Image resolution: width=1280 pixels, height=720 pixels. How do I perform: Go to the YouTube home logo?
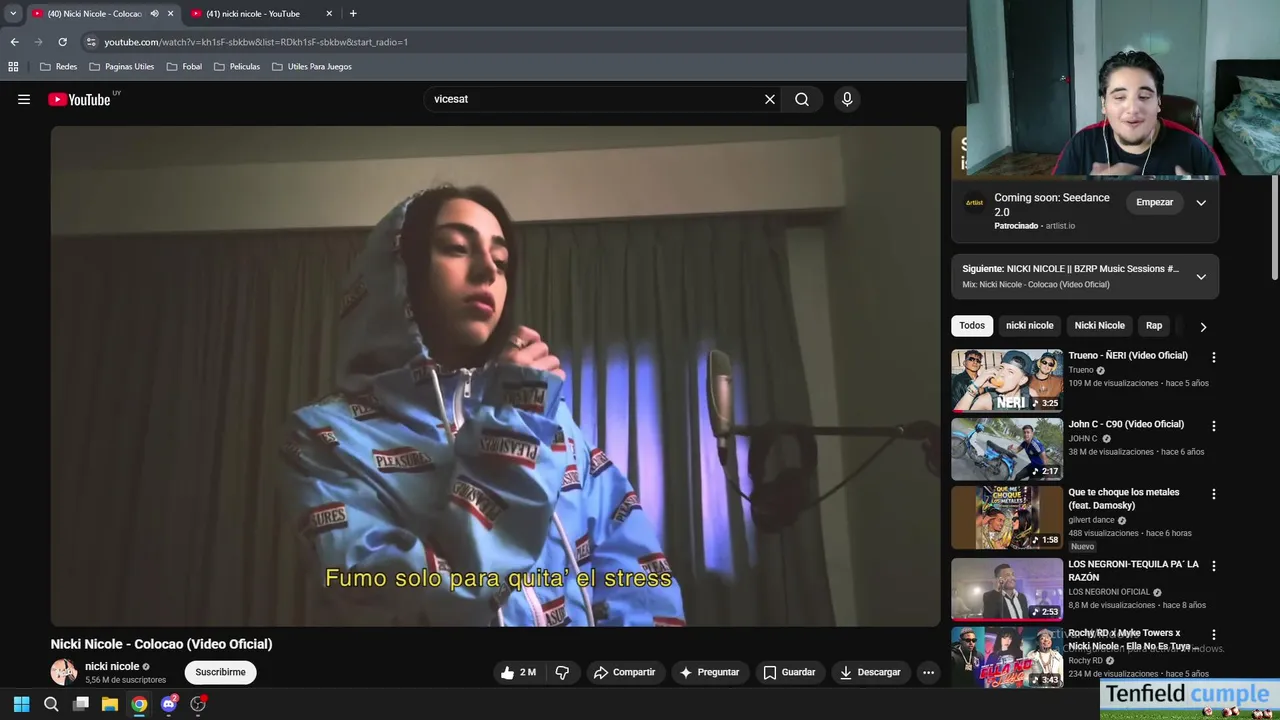coord(79,99)
